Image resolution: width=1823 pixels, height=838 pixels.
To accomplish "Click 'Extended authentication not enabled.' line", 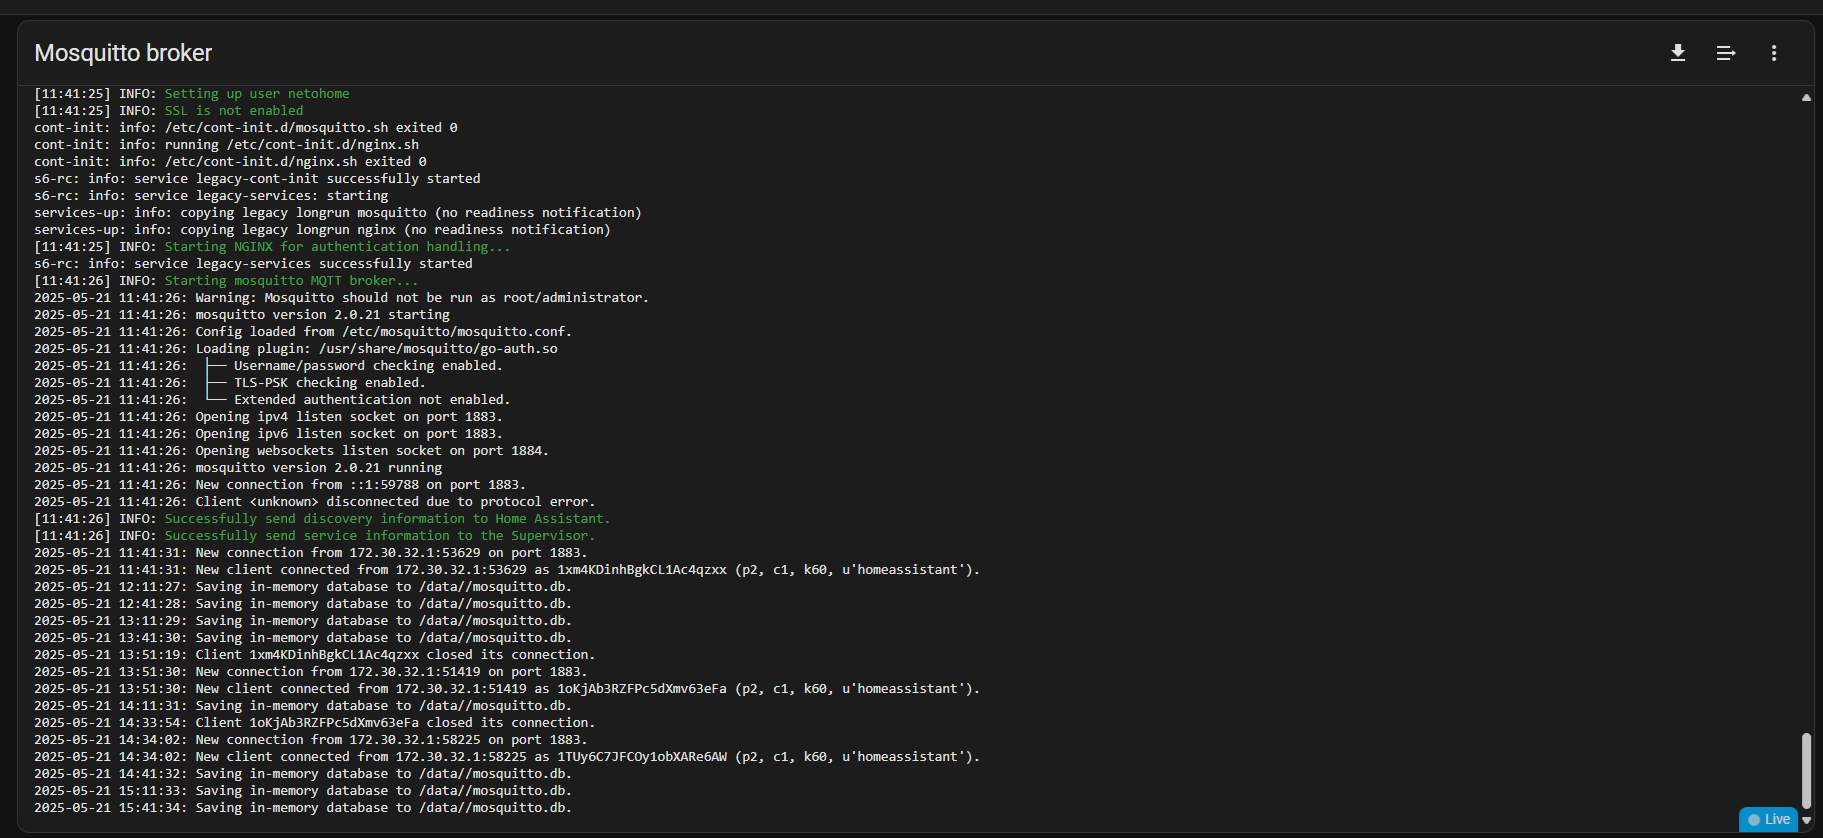I will pyautogui.click(x=272, y=400).
